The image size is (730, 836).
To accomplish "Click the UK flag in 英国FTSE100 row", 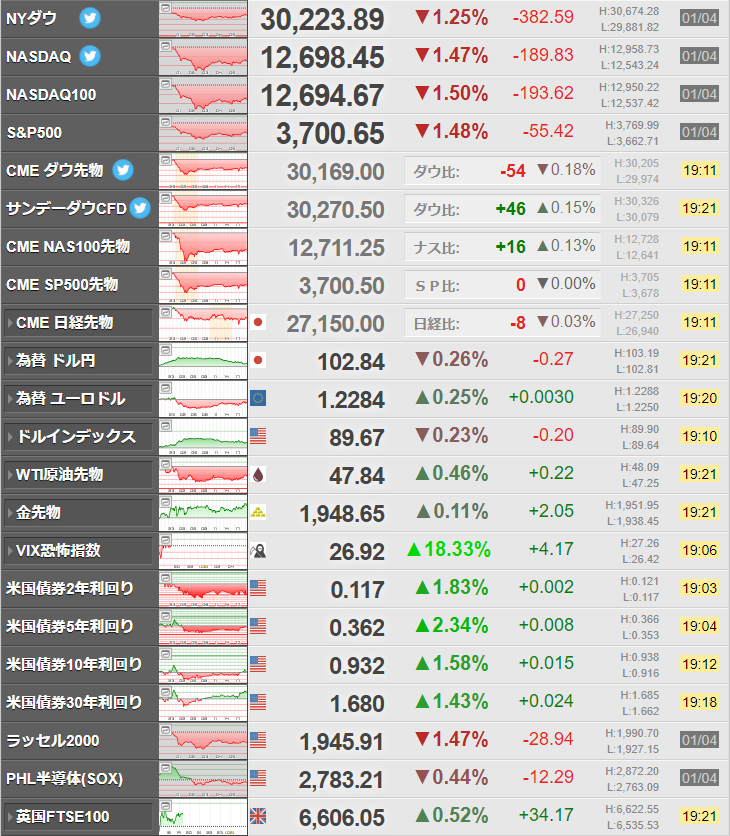I will [258, 816].
